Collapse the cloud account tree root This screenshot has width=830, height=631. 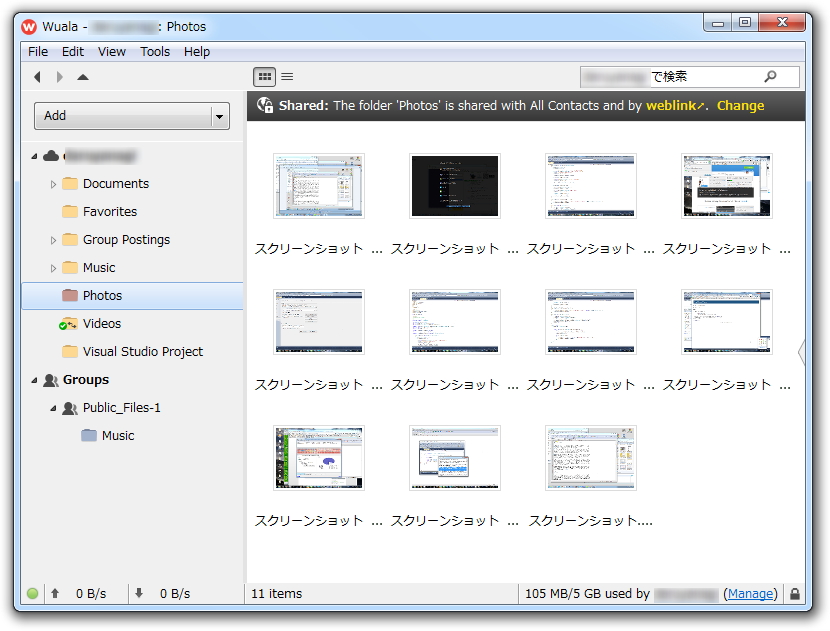pos(34,156)
